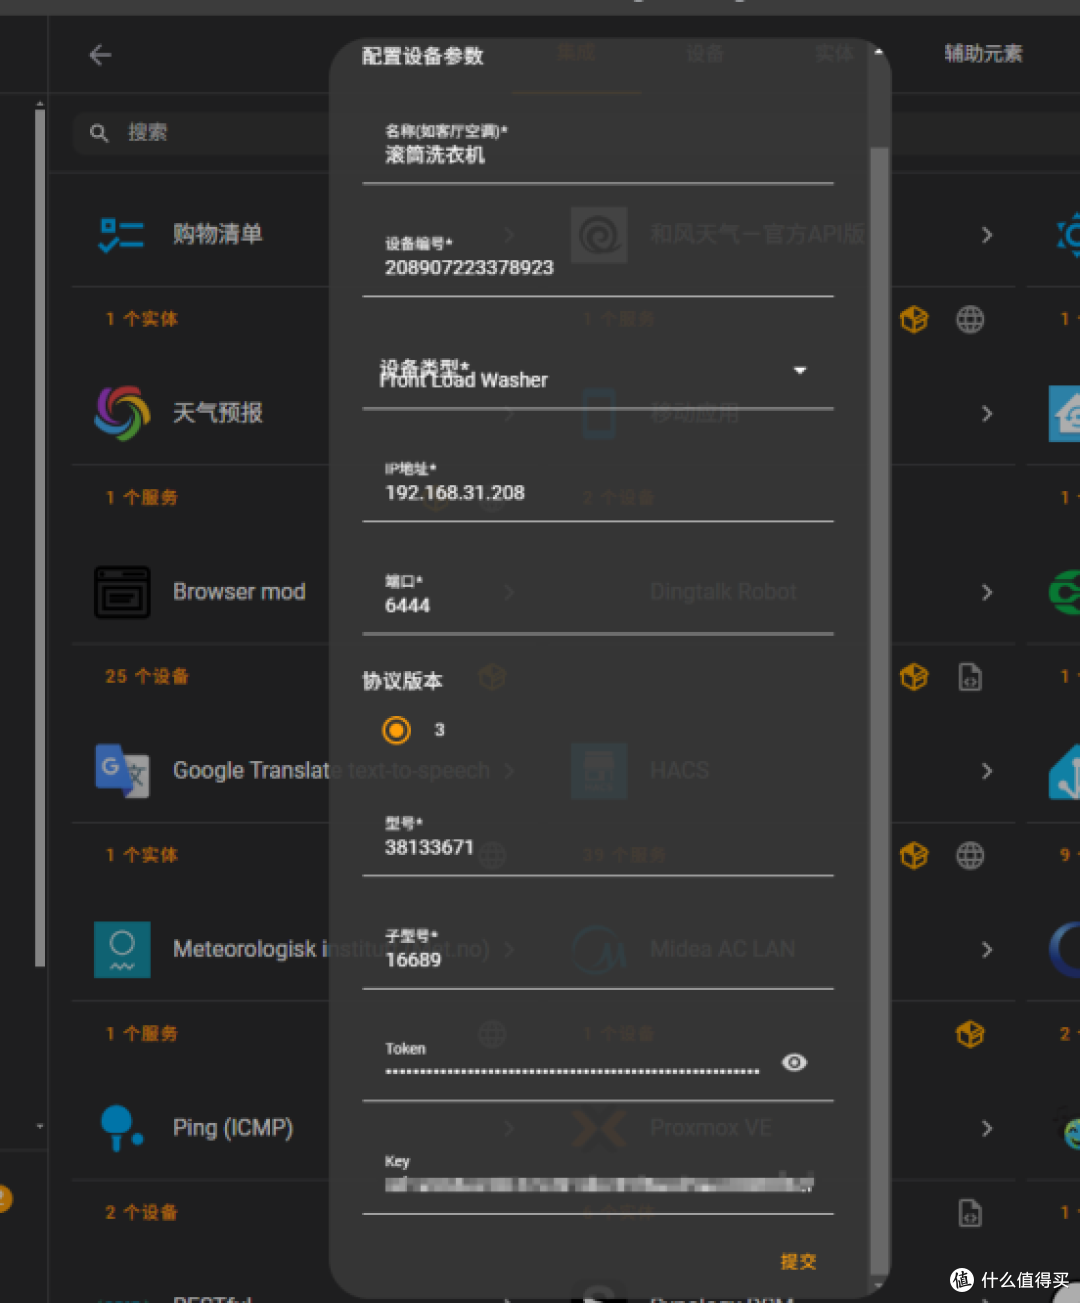Click the globe icon on the HACS row
Viewport: 1080px width, 1303px height.
[970, 855]
